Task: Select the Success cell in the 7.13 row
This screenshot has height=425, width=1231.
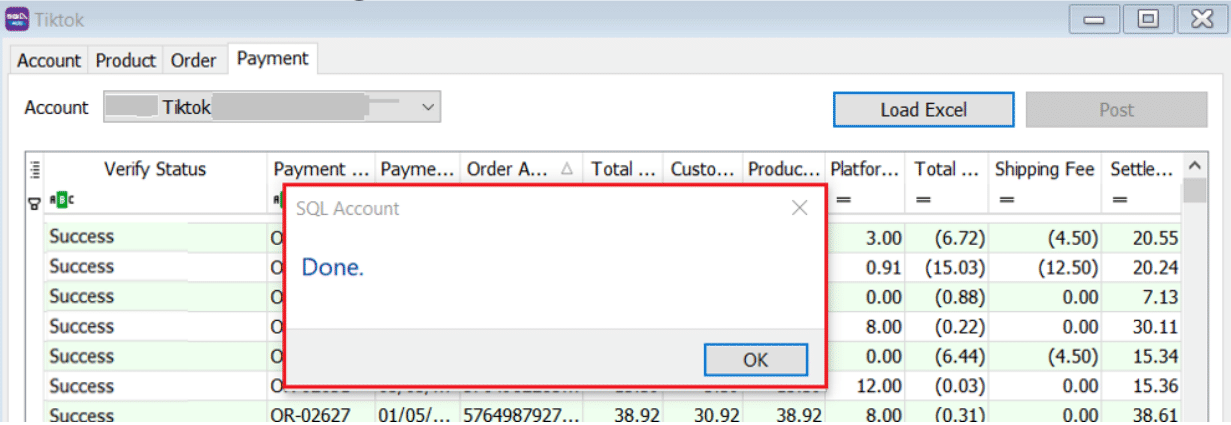Action: 155,297
